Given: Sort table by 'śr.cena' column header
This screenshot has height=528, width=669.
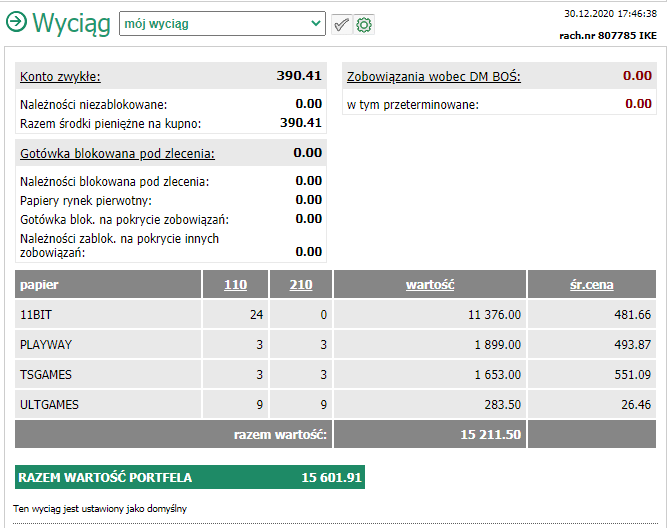Looking at the screenshot, I should coord(591,284).
